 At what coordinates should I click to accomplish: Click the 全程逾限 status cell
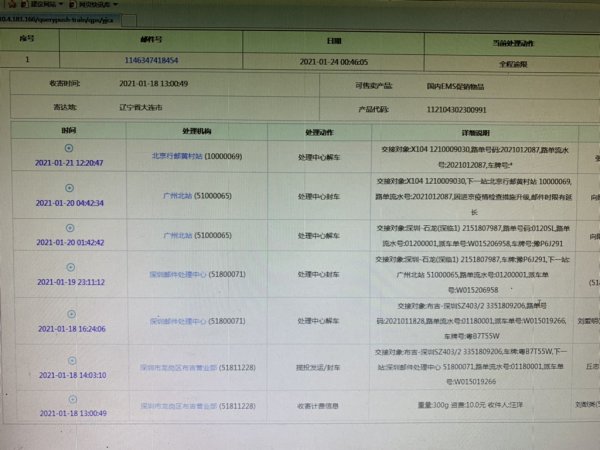513,64
